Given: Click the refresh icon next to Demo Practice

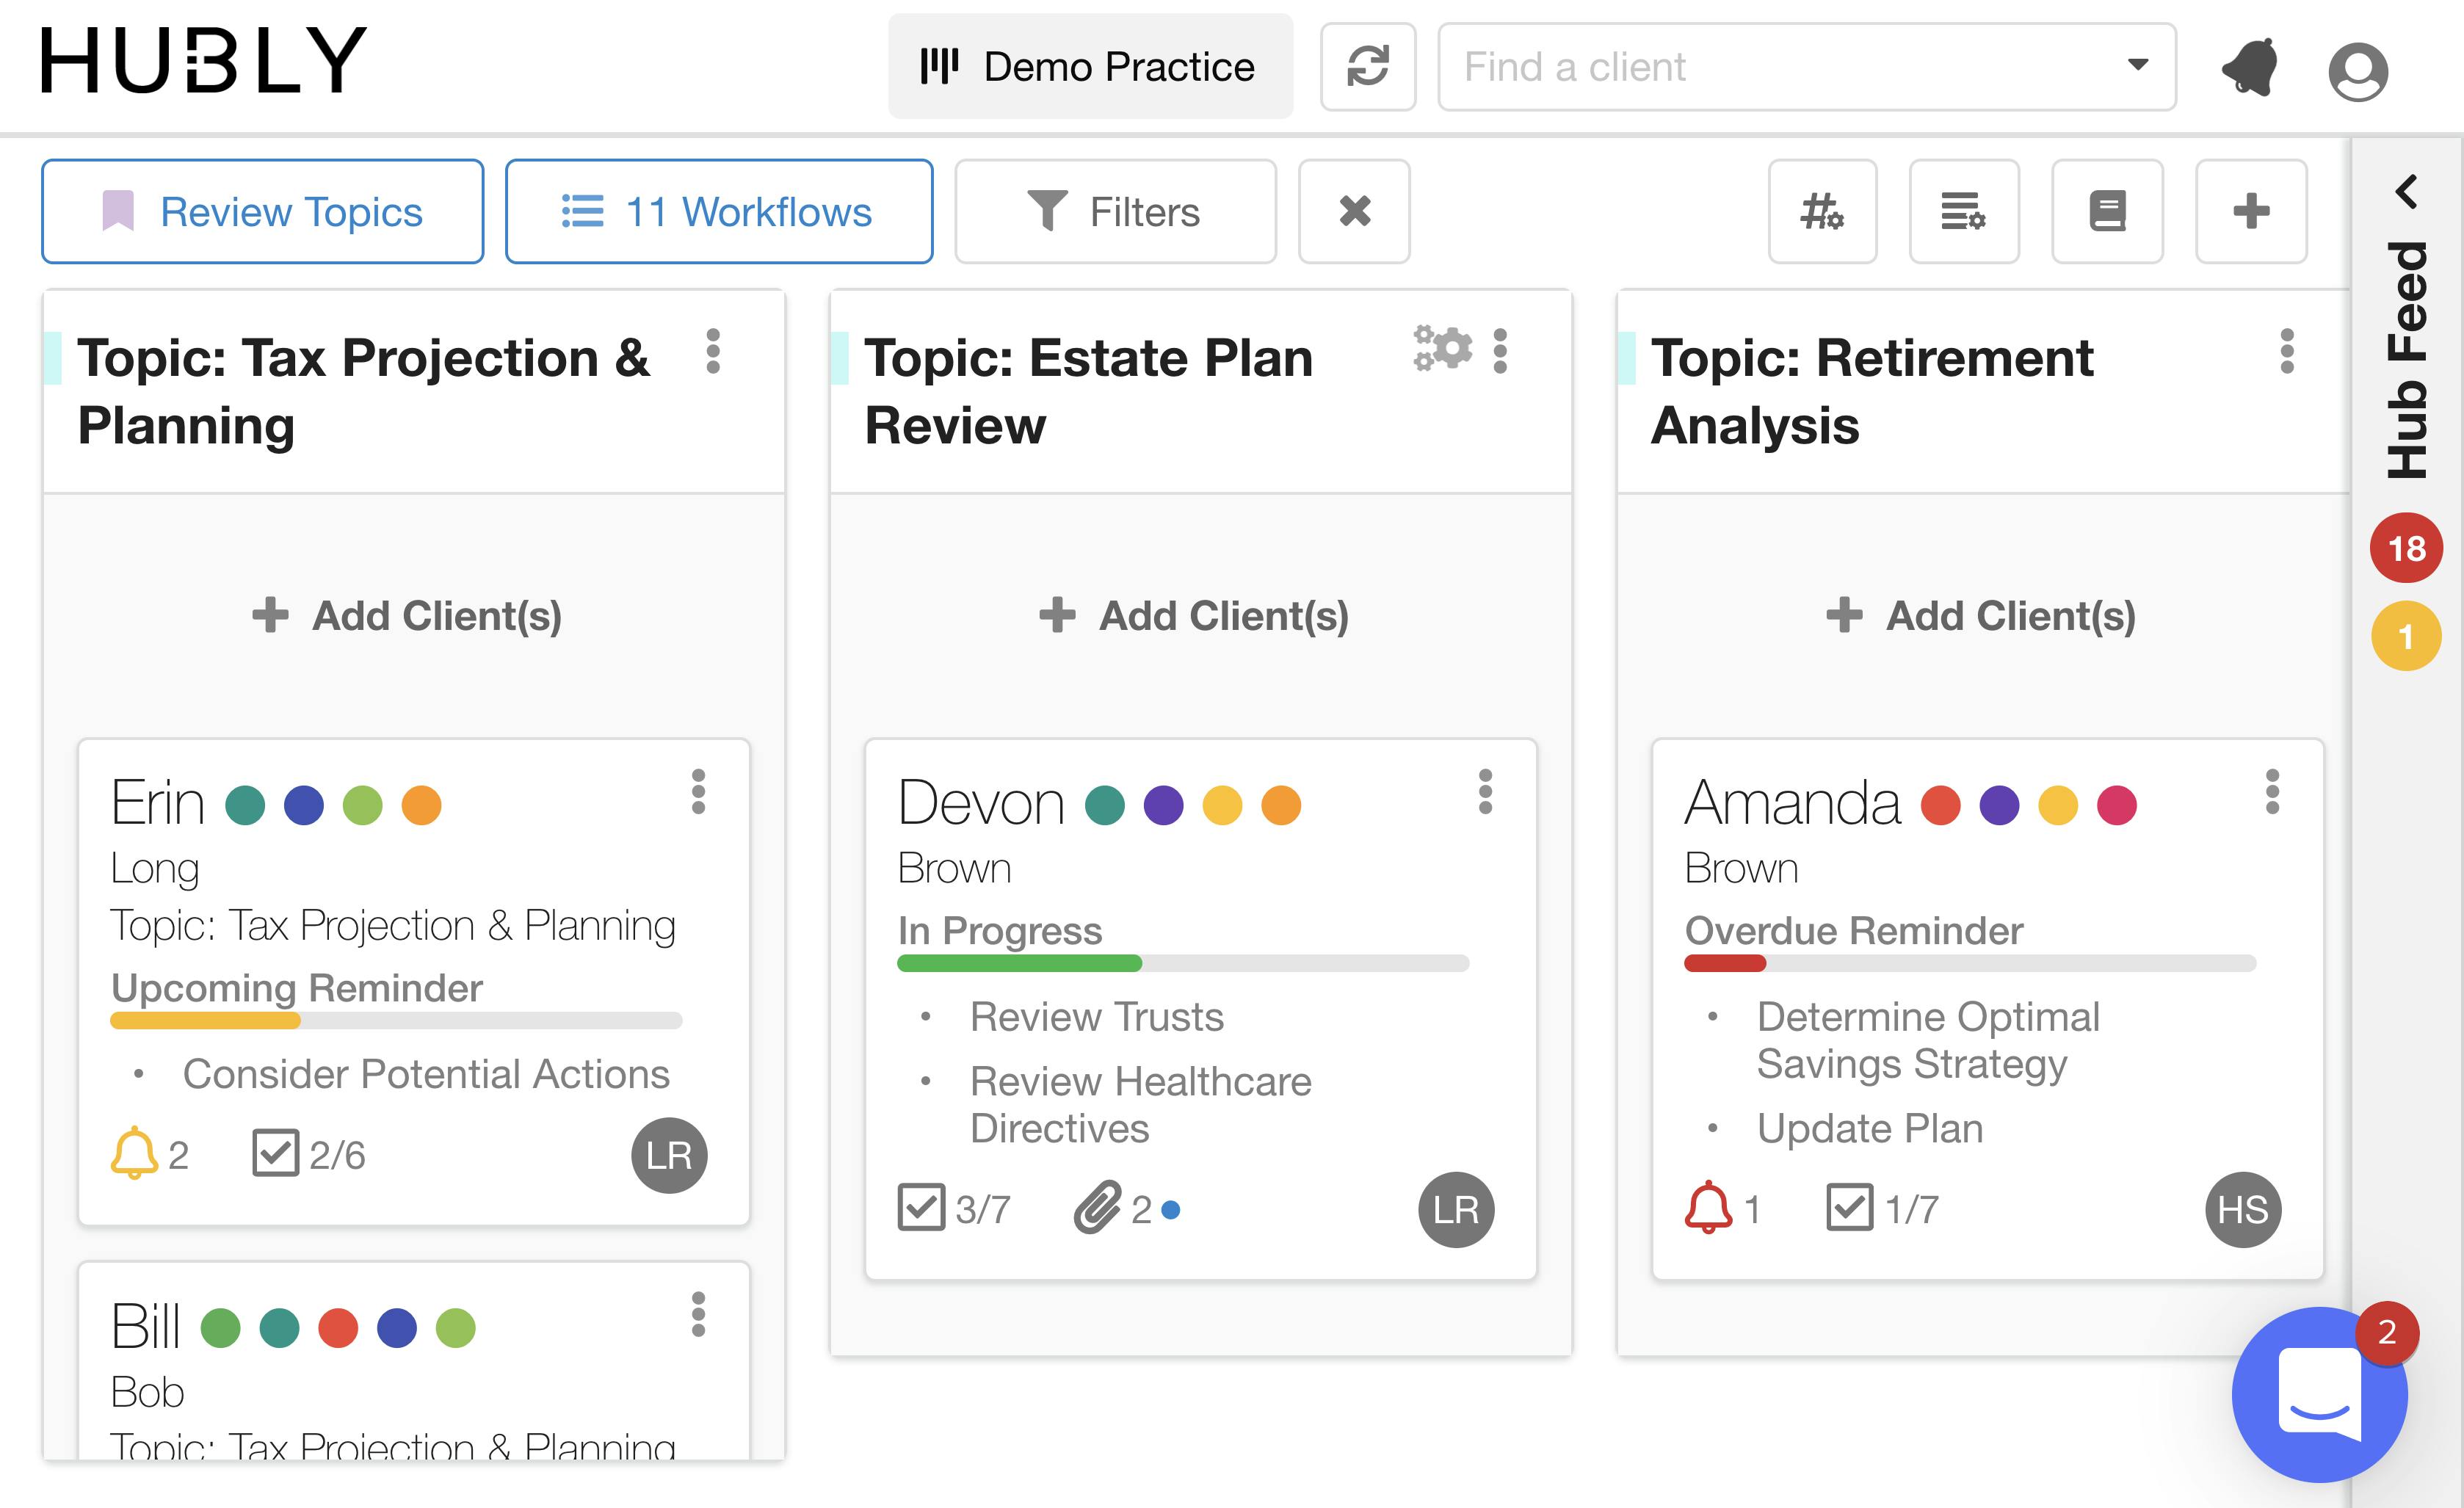Looking at the screenshot, I should (x=1367, y=66).
